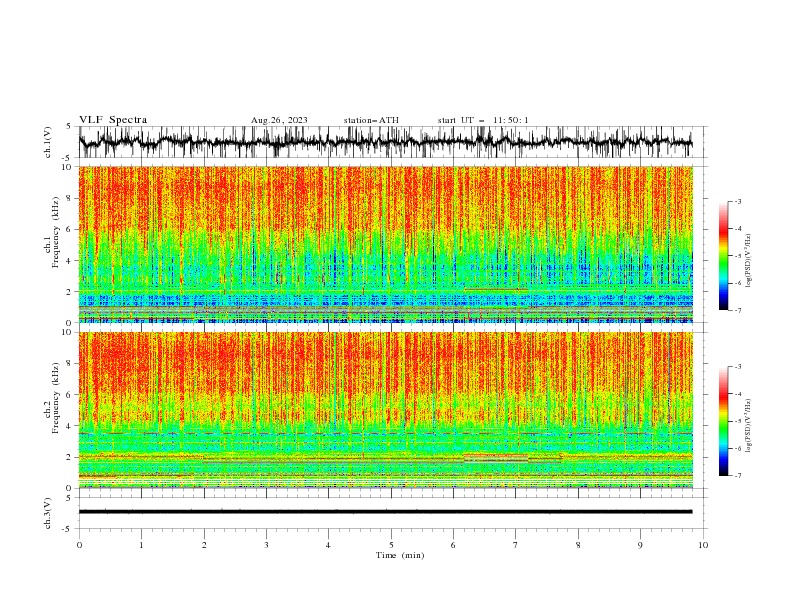The width and height of the screenshot is (792, 612).
Task: Click the ch.2 frequency tick label "6"
Action: click(69, 395)
